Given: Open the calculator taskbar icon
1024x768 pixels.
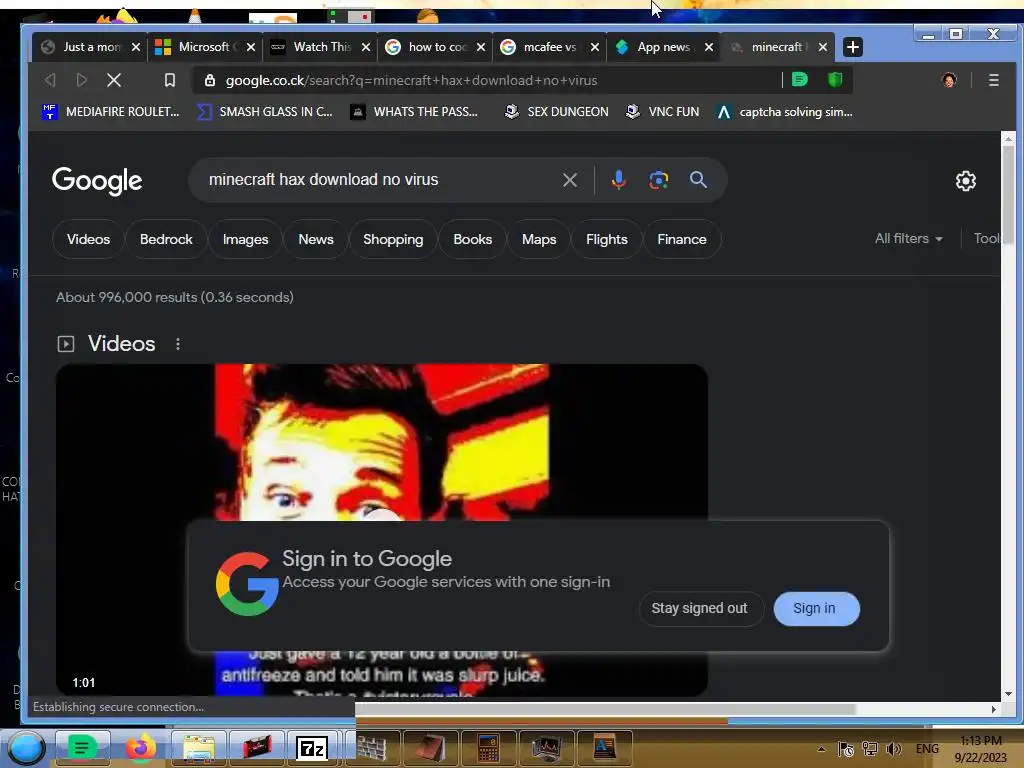Looking at the screenshot, I should [x=488, y=748].
